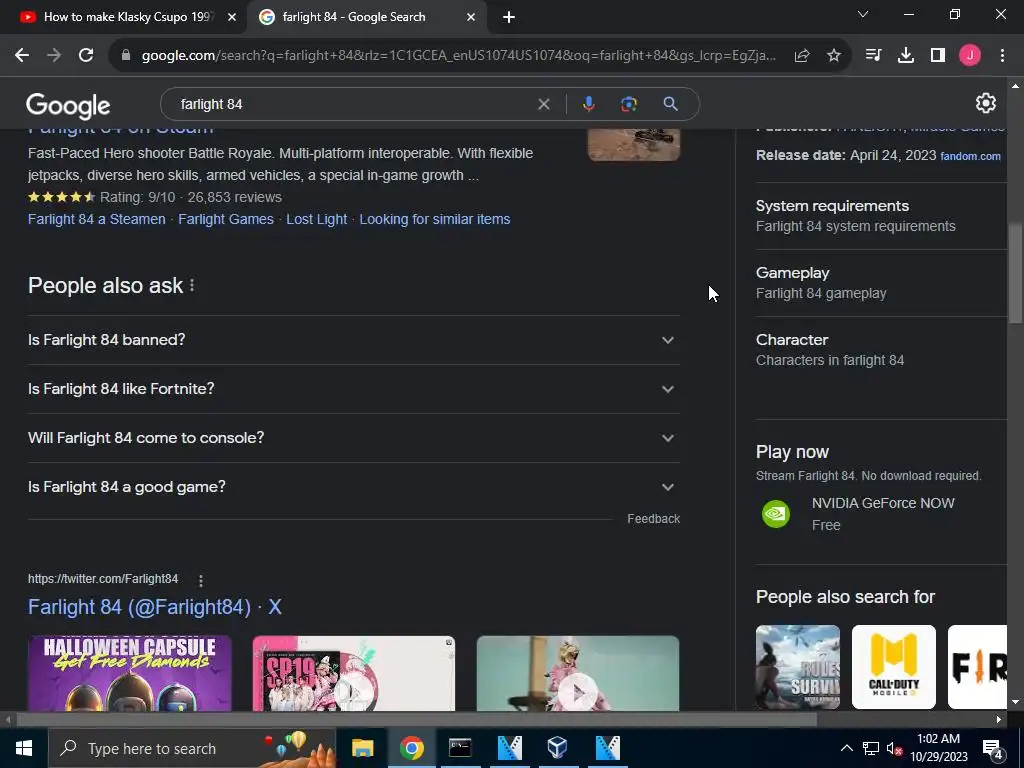Open File Explorer from taskbar

click(362, 748)
